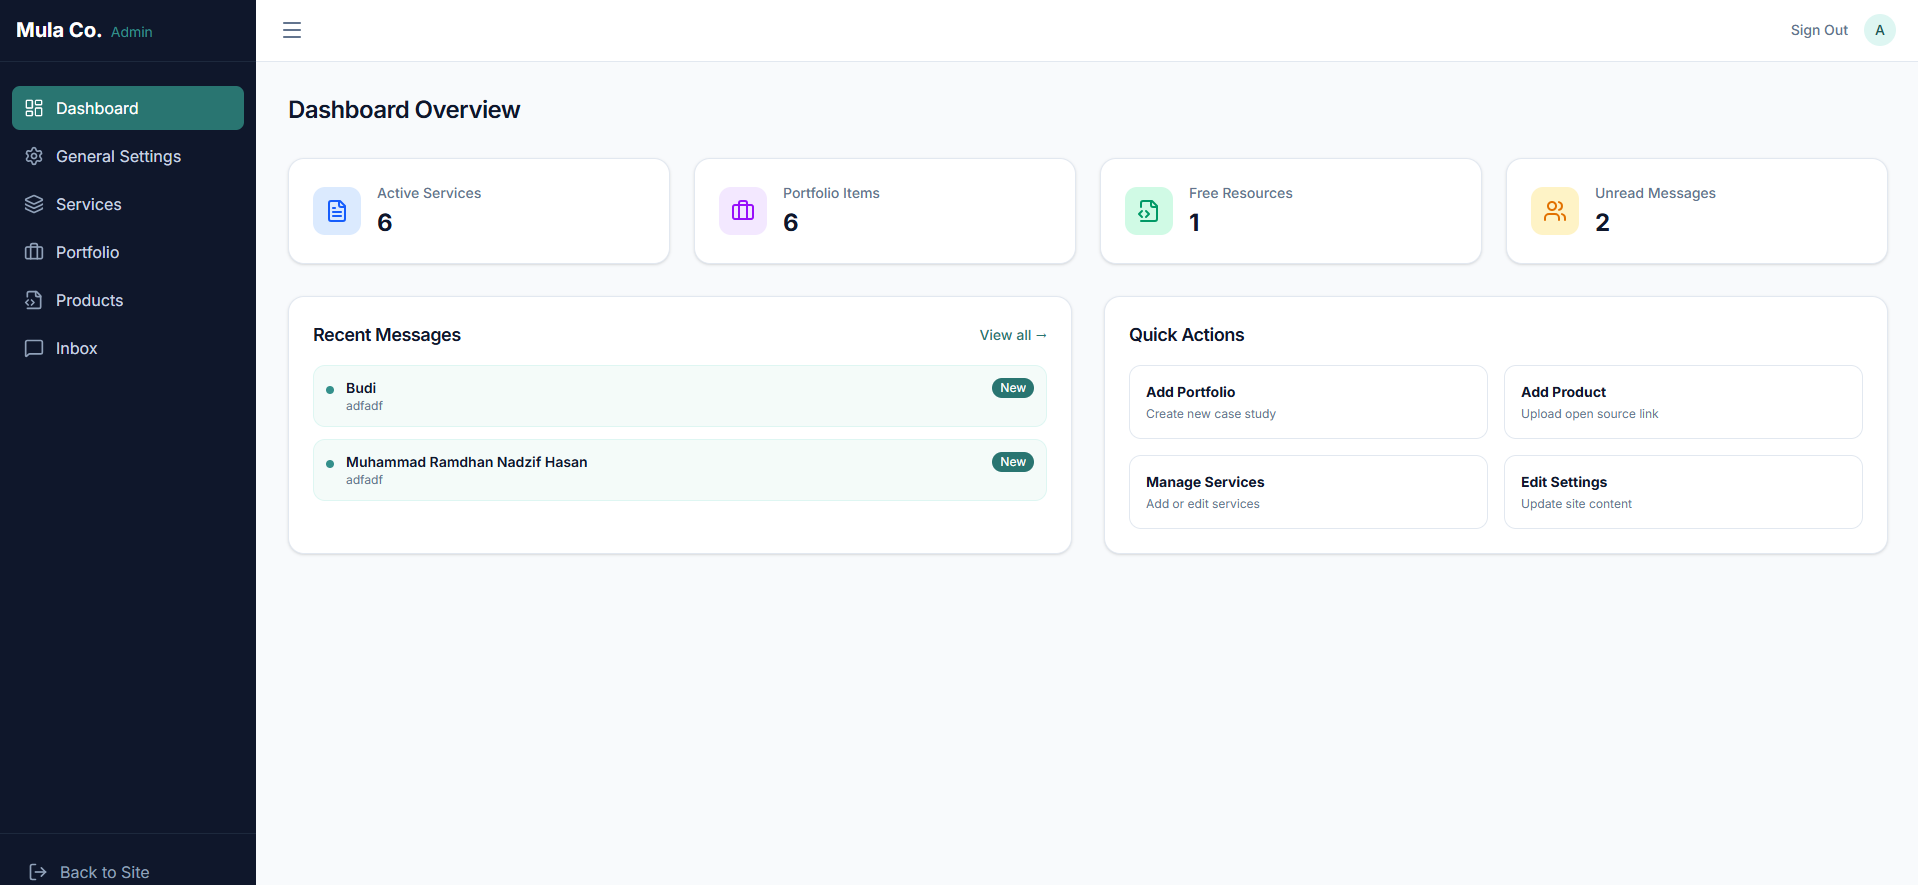Click New badge on Muhammad Ramdhan's message
Image resolution: width=1918 pixels, height=885 pixels.
click(x=1013, y=462)
